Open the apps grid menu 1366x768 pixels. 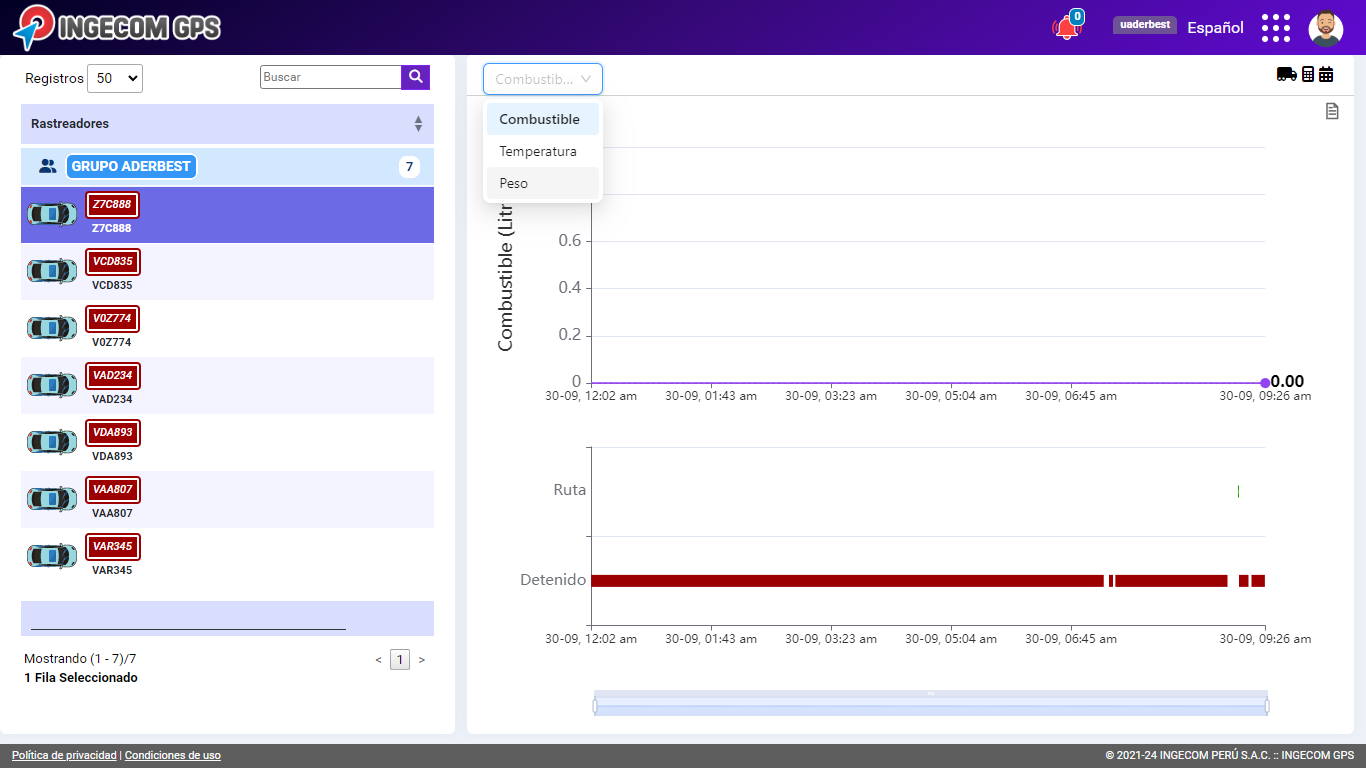tap(1275, 28)
